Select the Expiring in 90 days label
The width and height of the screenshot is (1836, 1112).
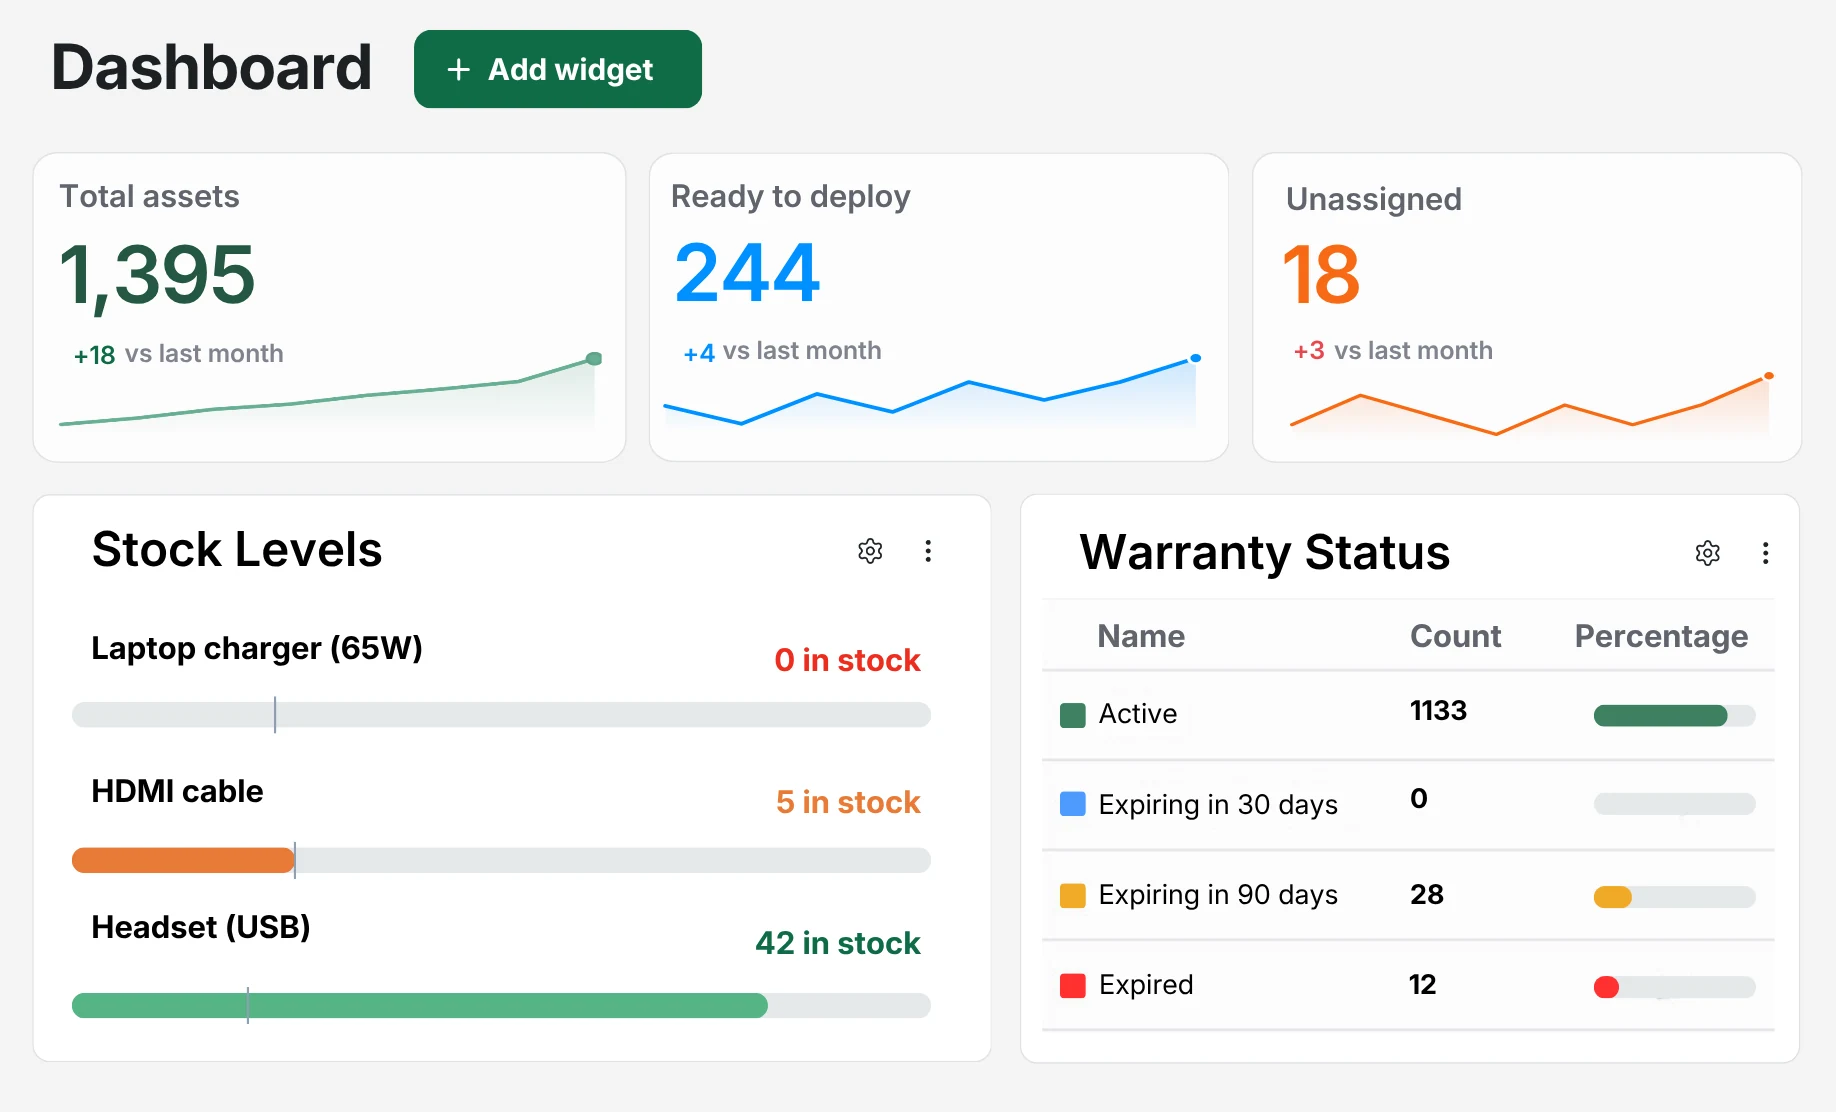1218,895
